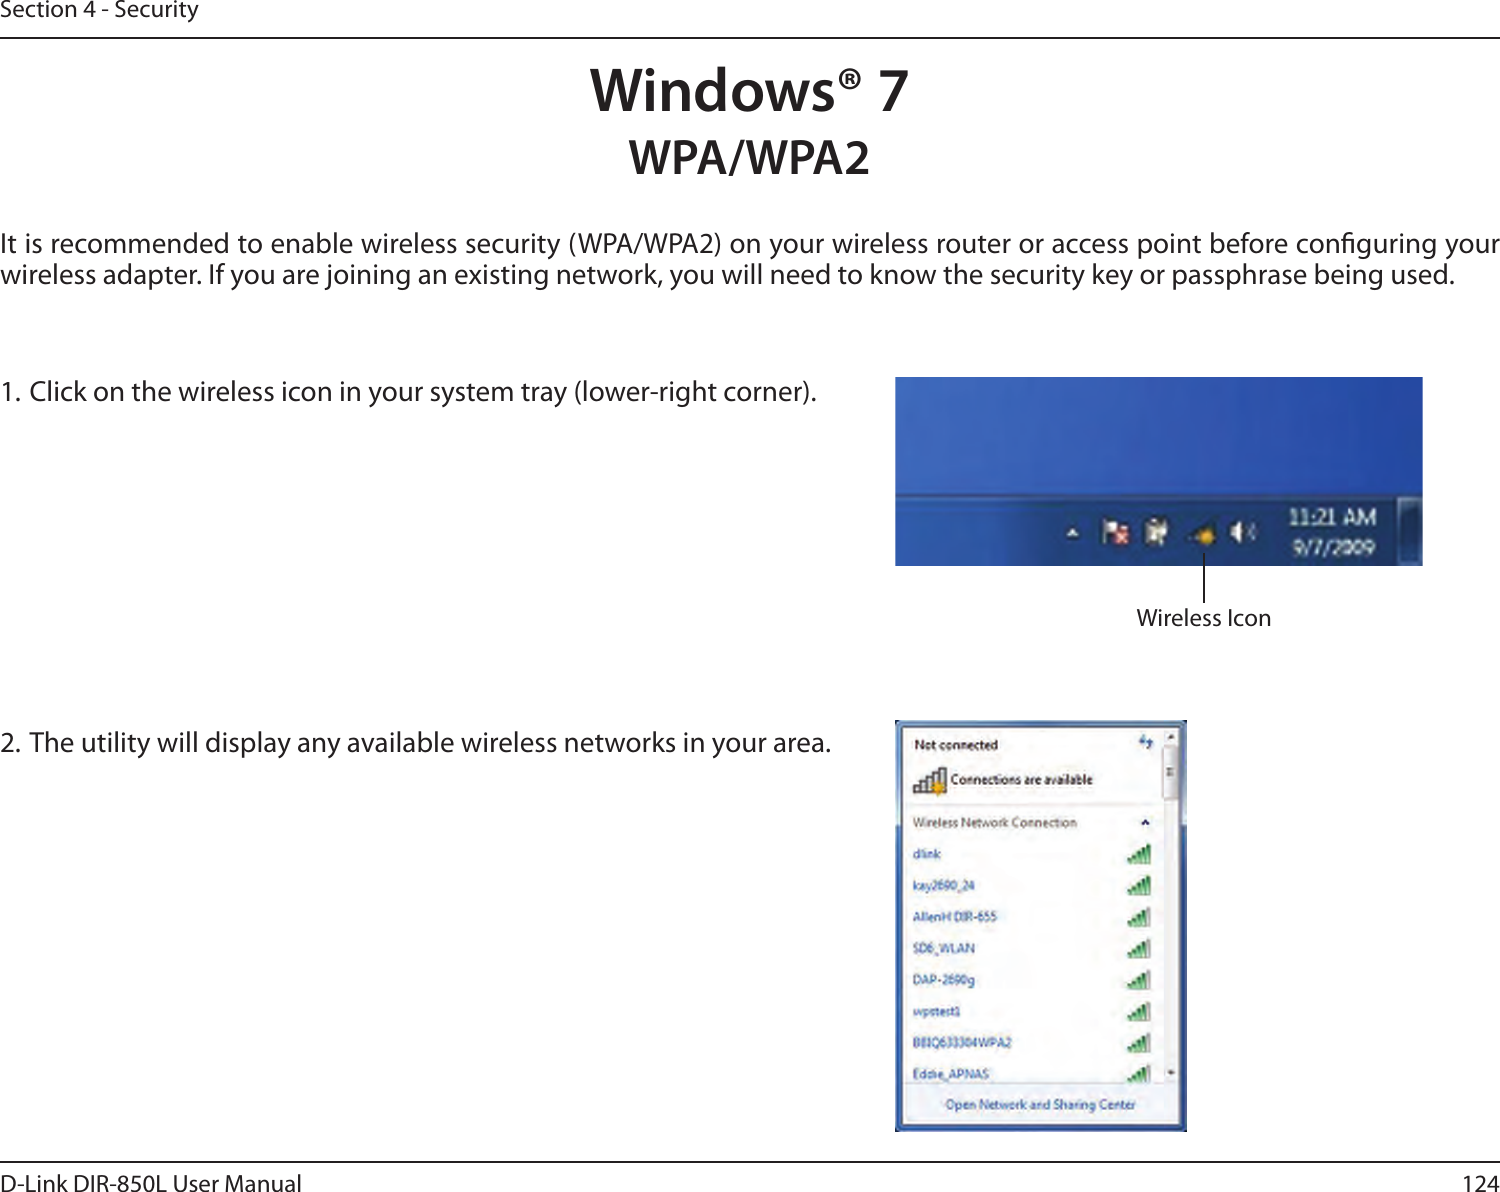This screenshot has height=1192, width=1500.
Task: Click the Connections are available signal icon
Action: pyautogui.click(x=929, y=780)
